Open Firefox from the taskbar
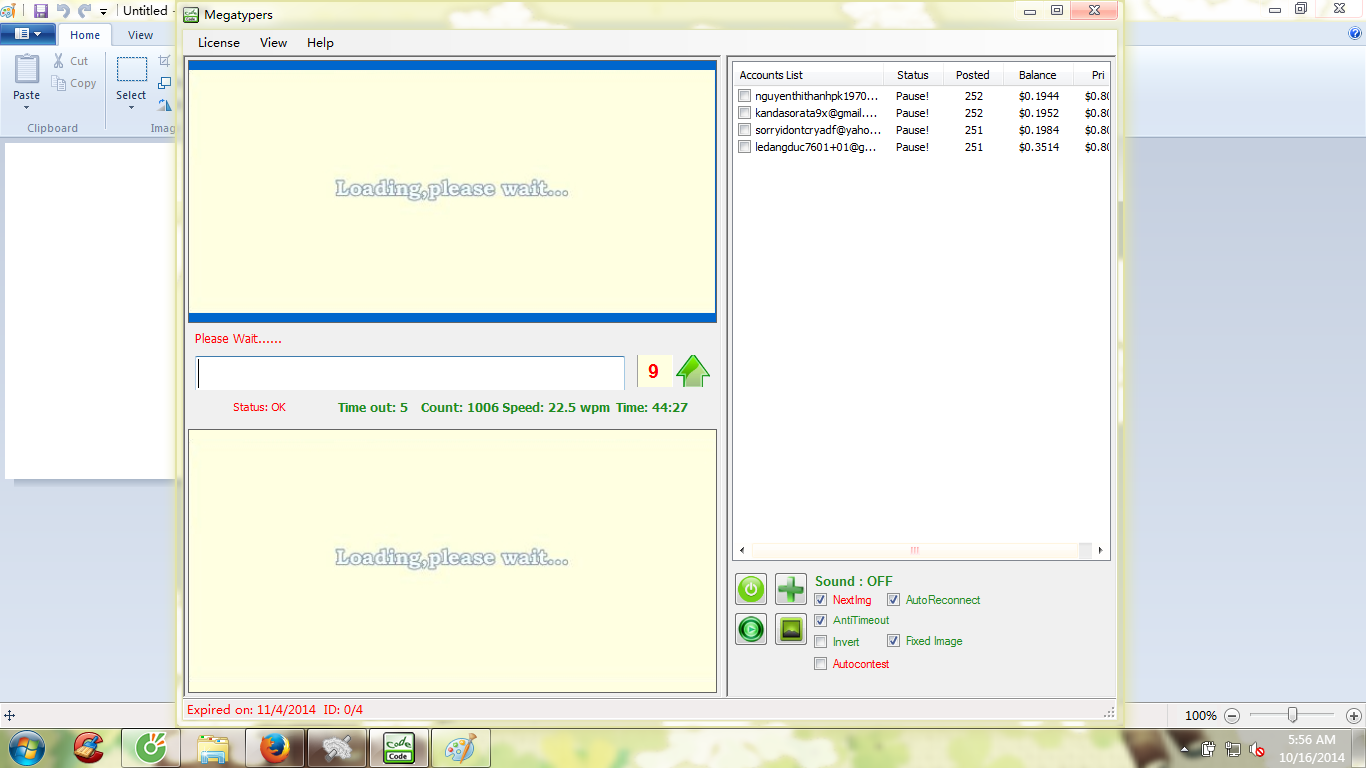 pos(275,748)
